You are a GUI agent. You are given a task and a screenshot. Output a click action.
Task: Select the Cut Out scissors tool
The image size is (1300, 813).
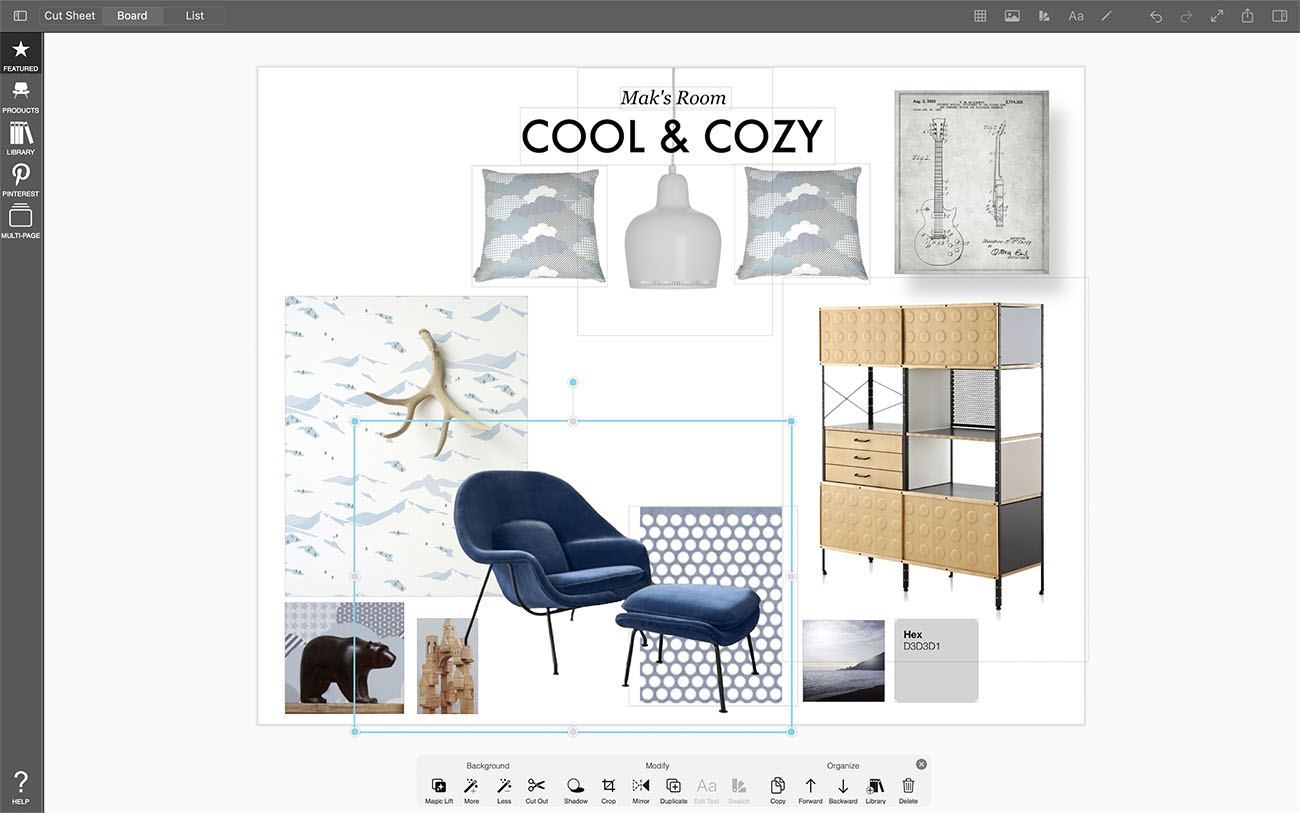click(x=536, y=788)
